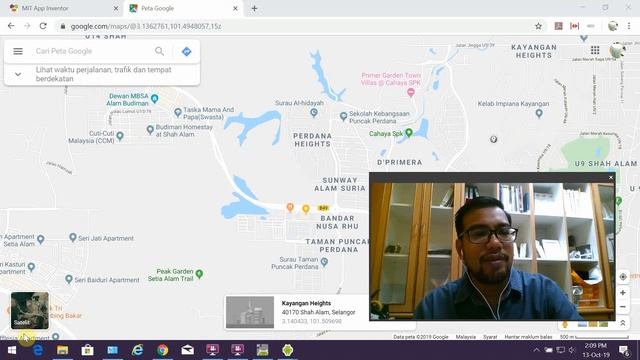Open the Windows Start menu
This screenshot has height=360, width=640.
coord(12,350)
